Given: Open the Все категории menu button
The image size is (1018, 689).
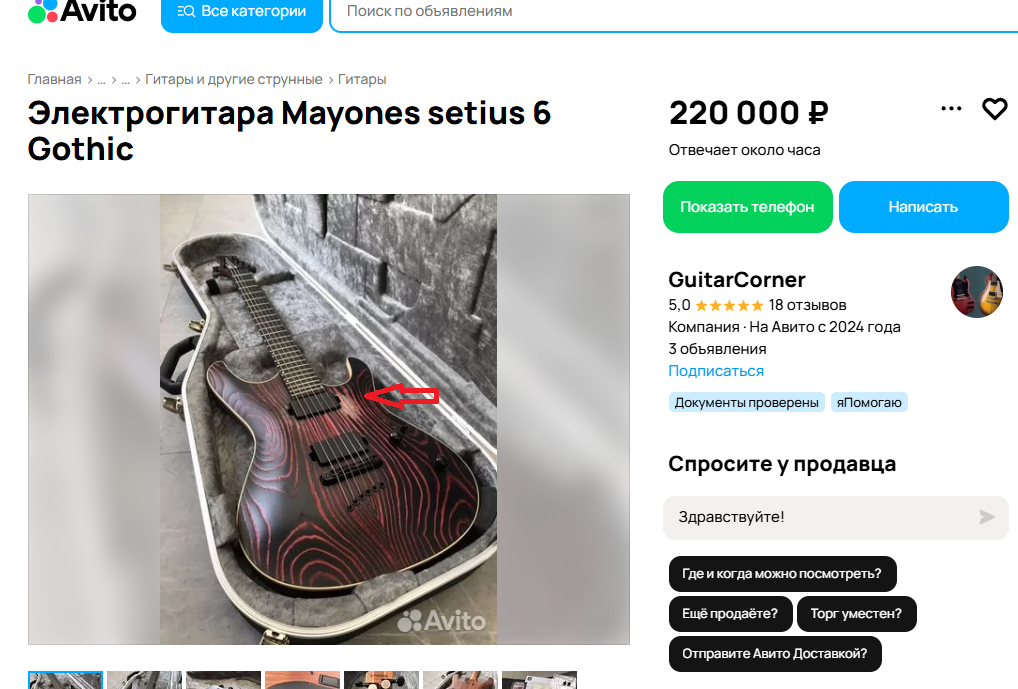Looking at the screenshot, I should click(x=242, y=12).
